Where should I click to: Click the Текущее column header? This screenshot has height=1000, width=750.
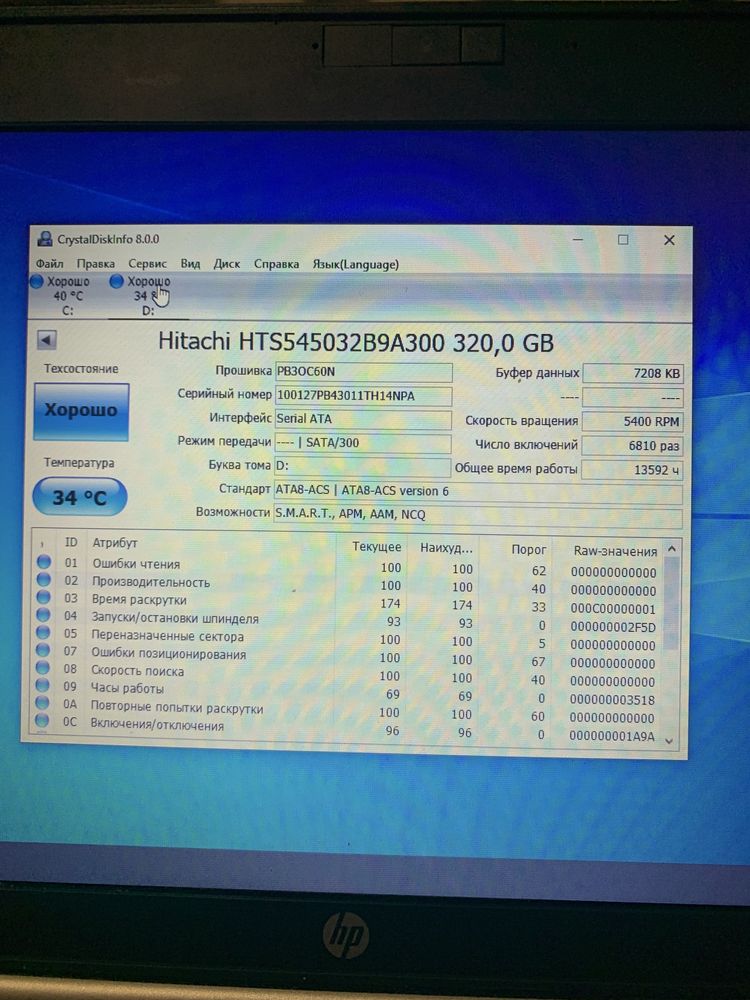pos(377,547)
